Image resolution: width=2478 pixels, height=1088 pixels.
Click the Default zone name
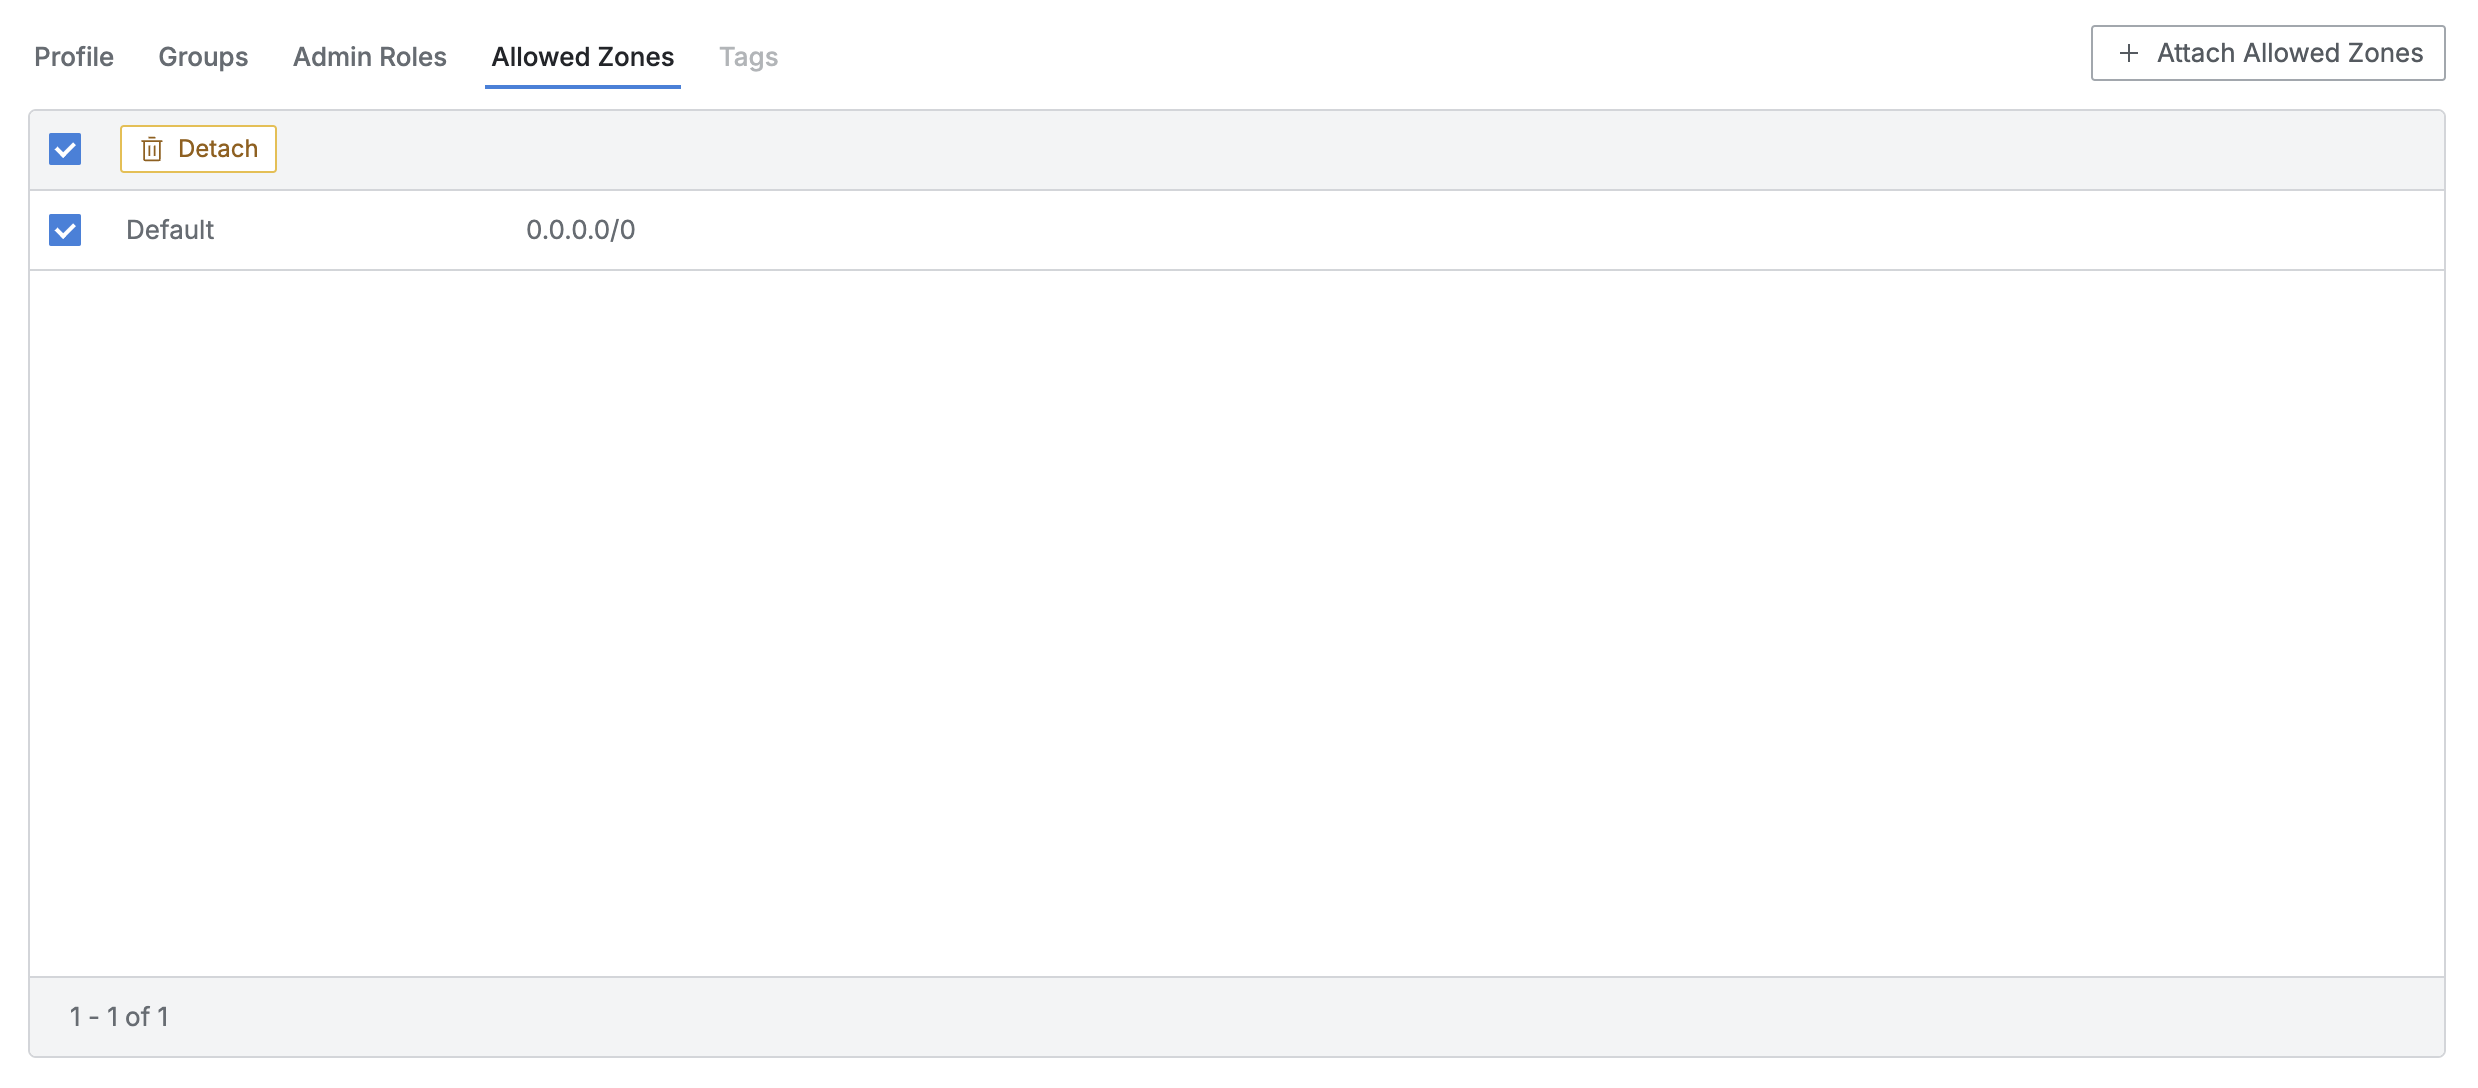(x=170, y=230)
